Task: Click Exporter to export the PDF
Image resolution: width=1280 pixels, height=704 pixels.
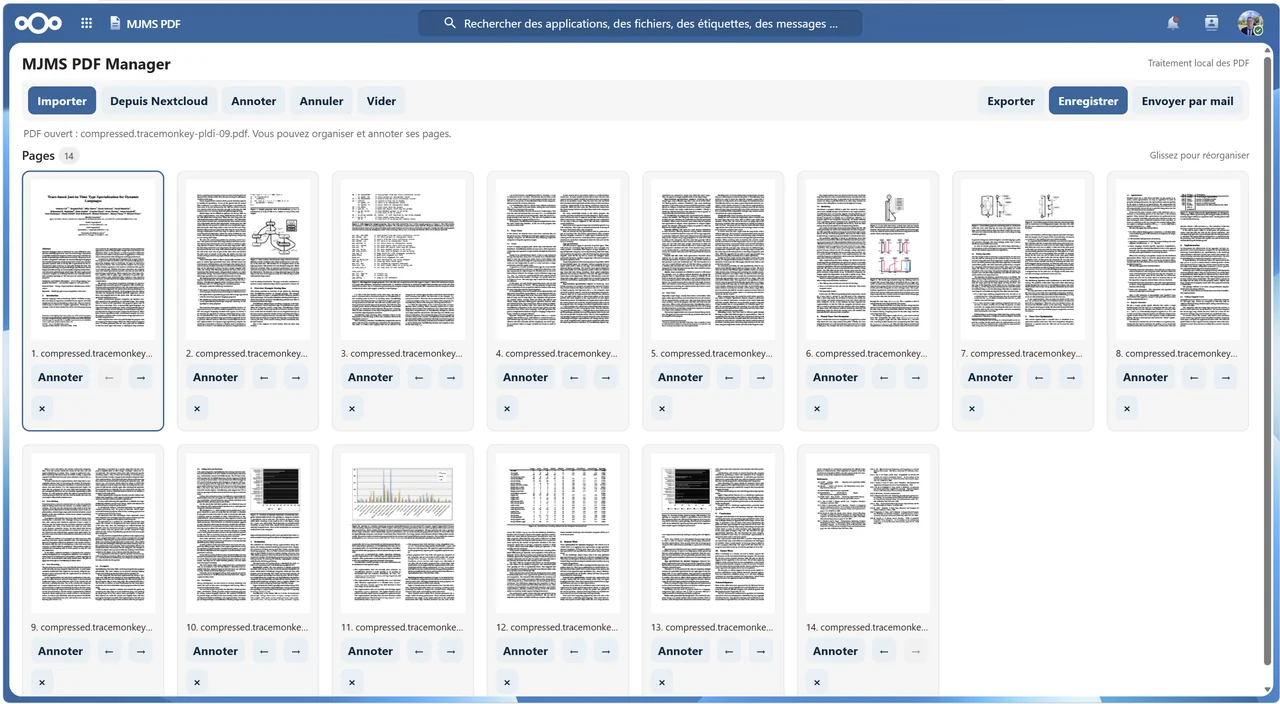Action: [x=1011, y=101]
